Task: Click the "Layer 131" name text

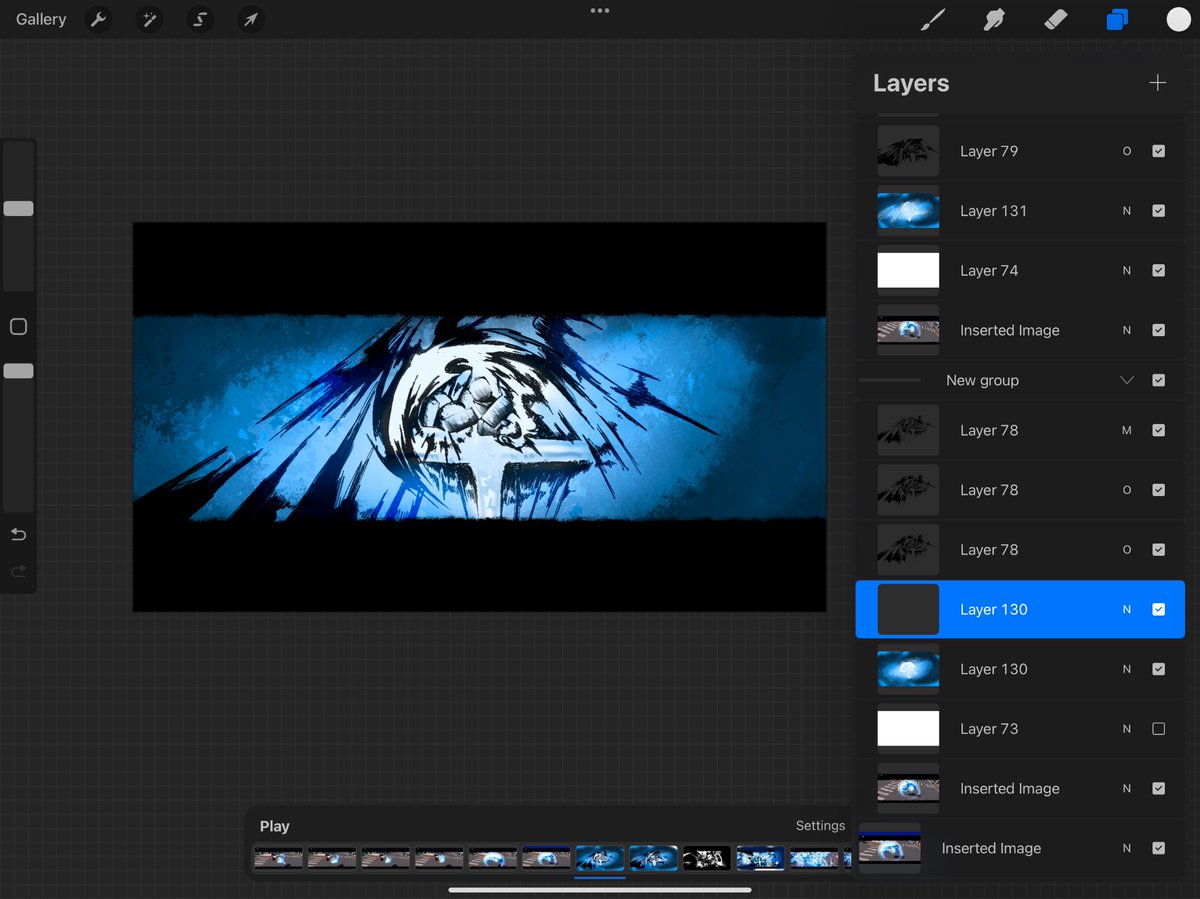Action: (x=993, y=211)
